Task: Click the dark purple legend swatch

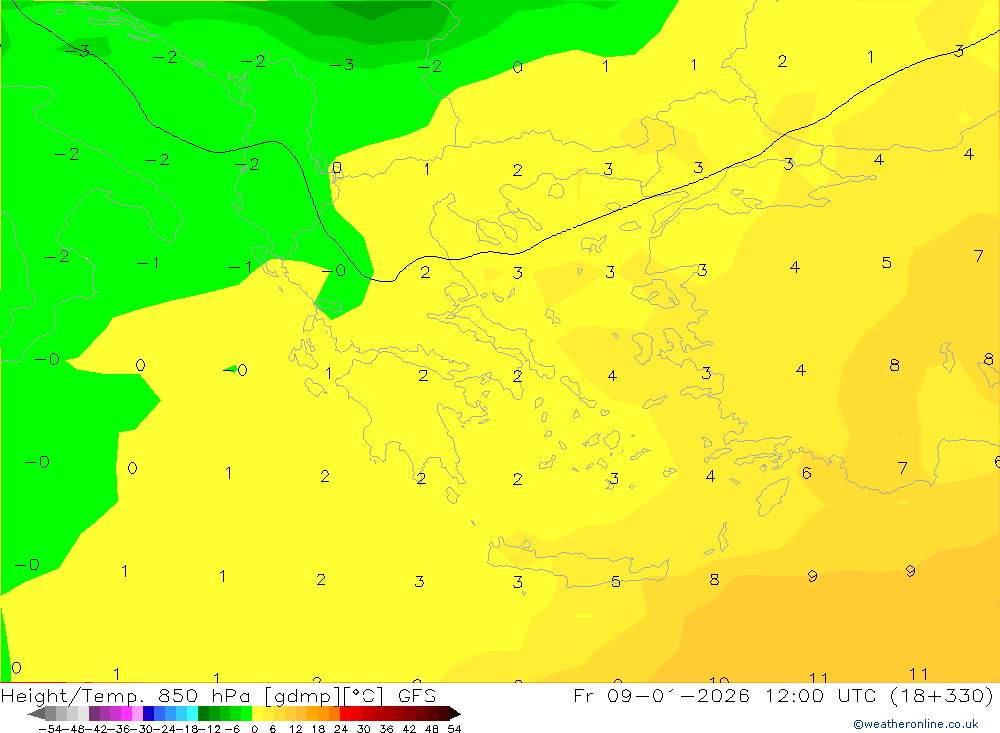Action: 94,714
